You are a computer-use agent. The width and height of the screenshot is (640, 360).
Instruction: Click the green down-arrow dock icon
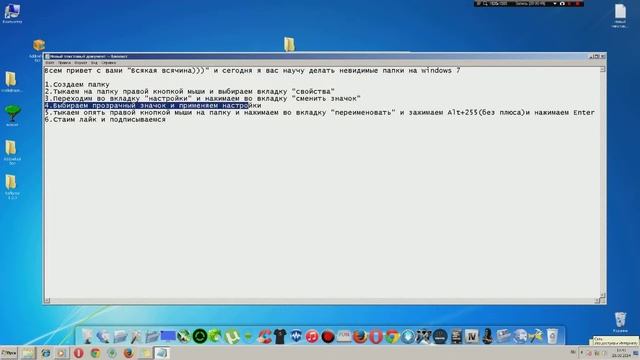pos(248,337)
